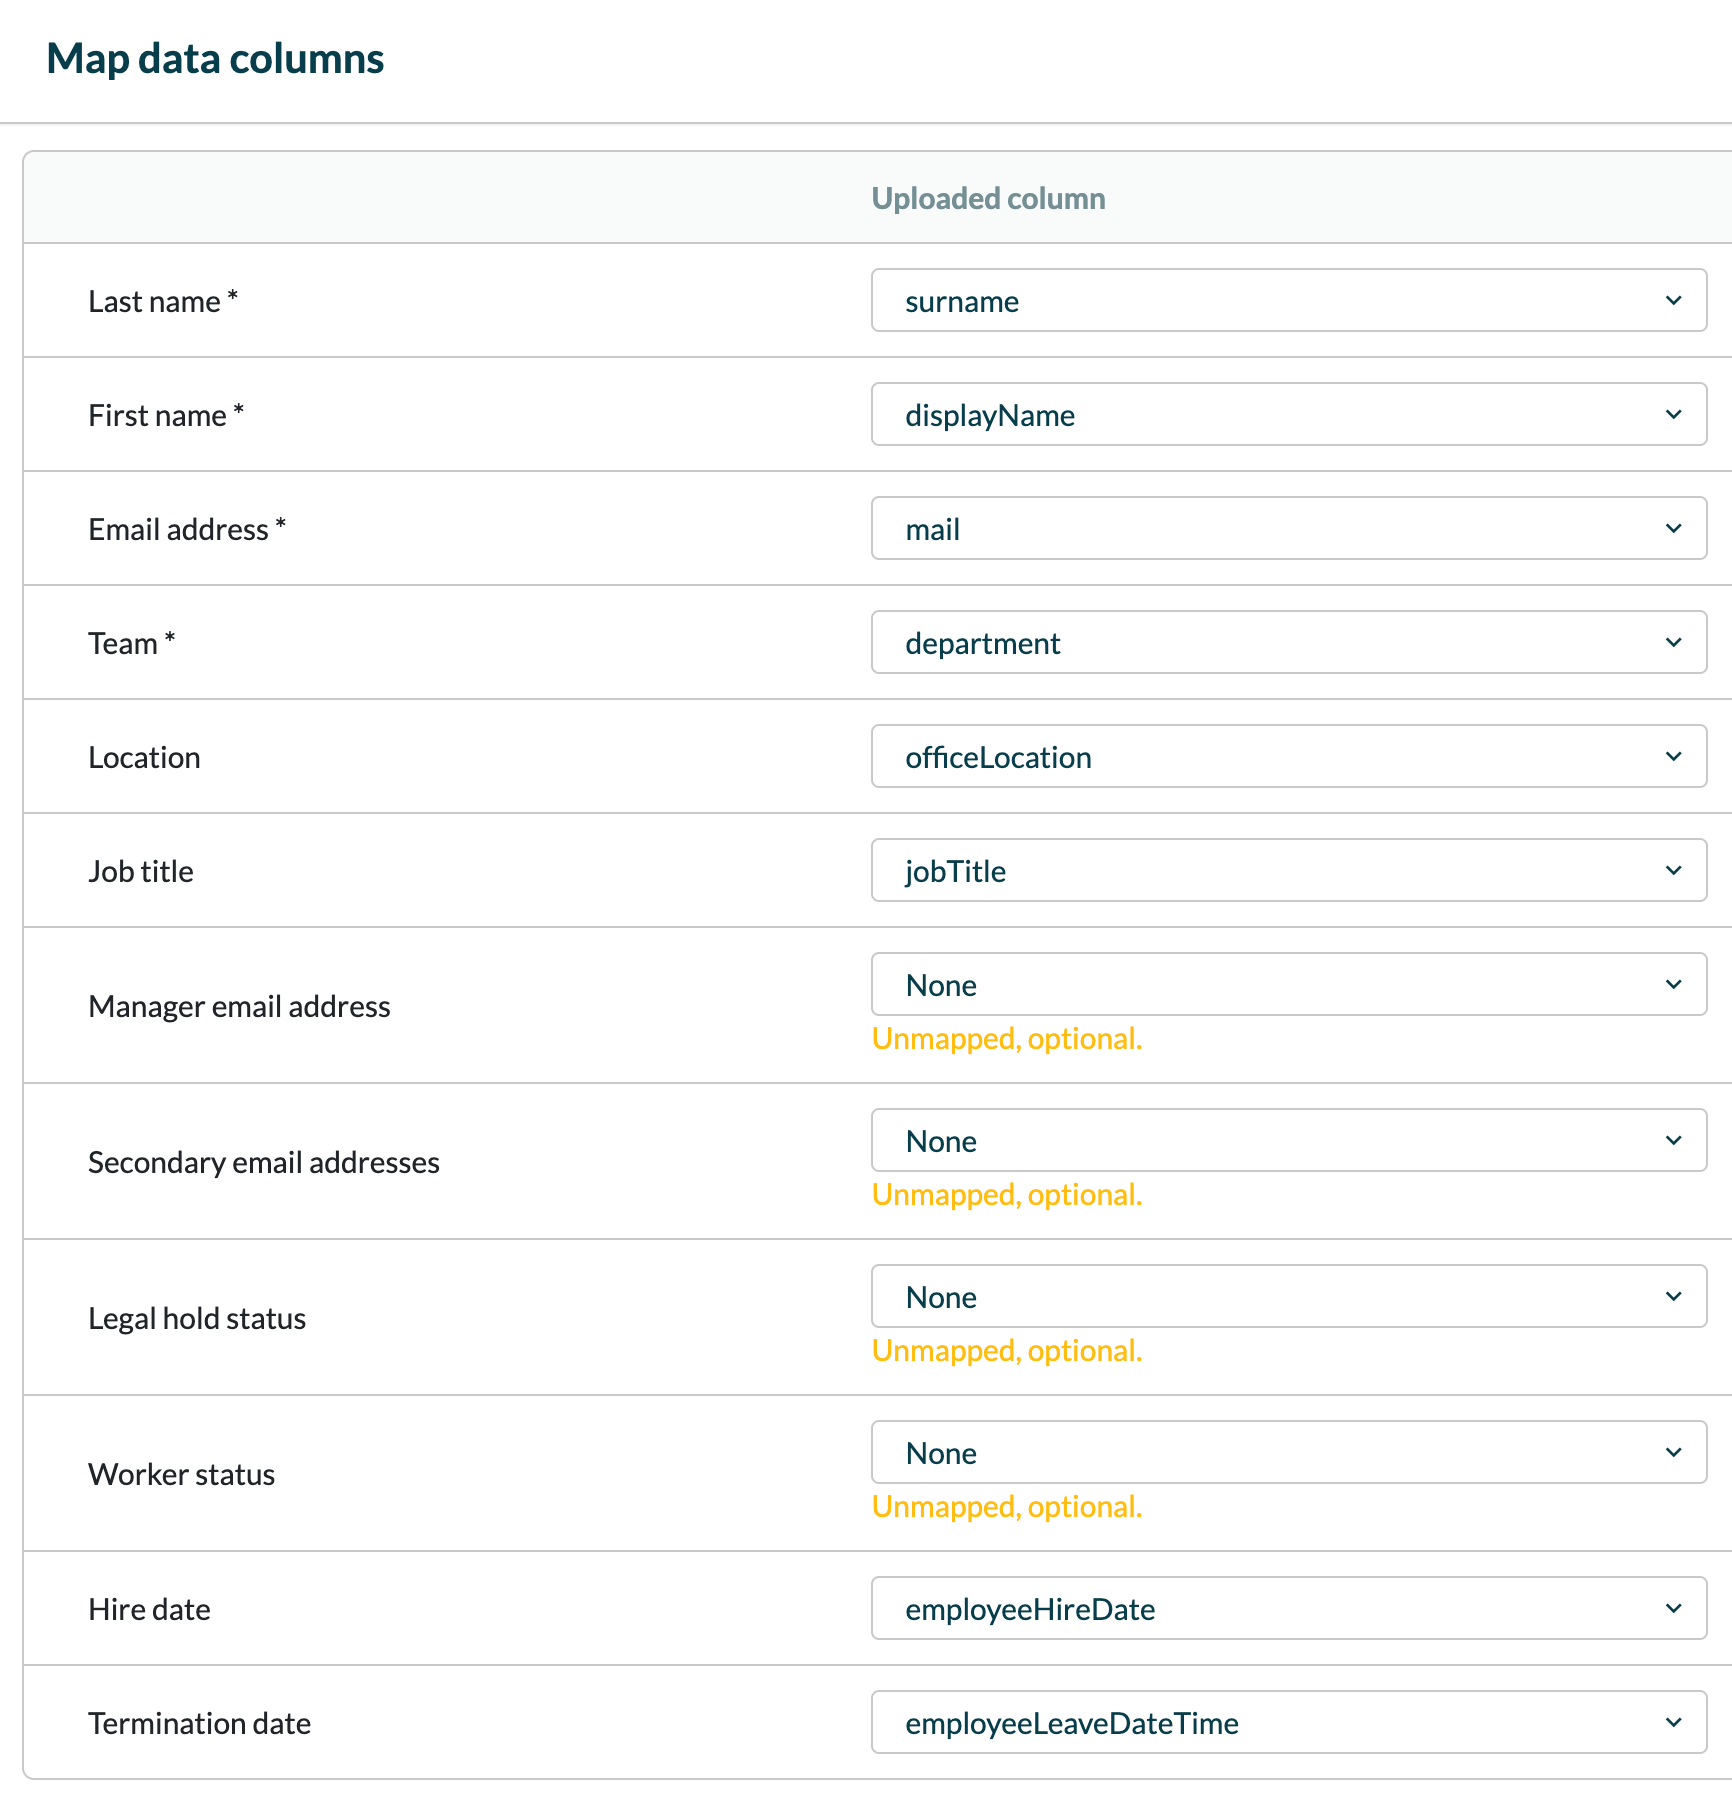Open the Secondary email addresses dropdown

coord(1288,1141)
